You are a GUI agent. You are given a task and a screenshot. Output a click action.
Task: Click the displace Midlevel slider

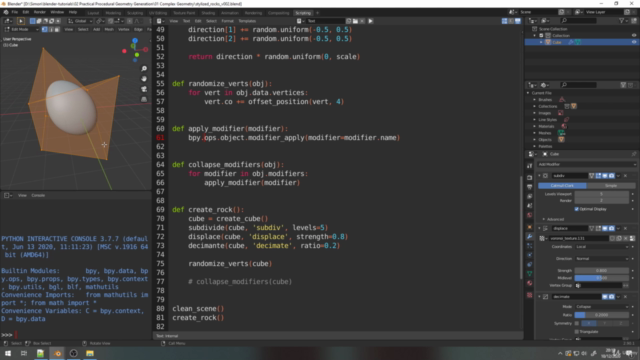[602, 278]
